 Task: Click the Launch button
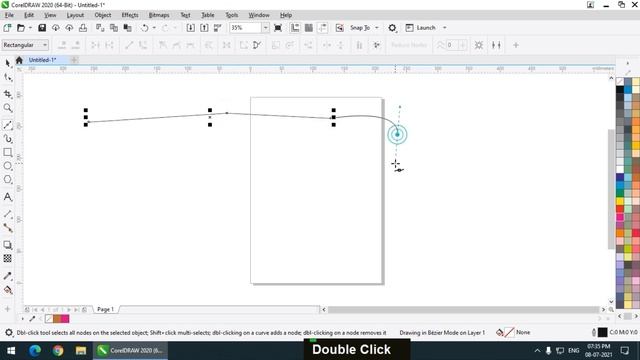[x=421, y=28]
